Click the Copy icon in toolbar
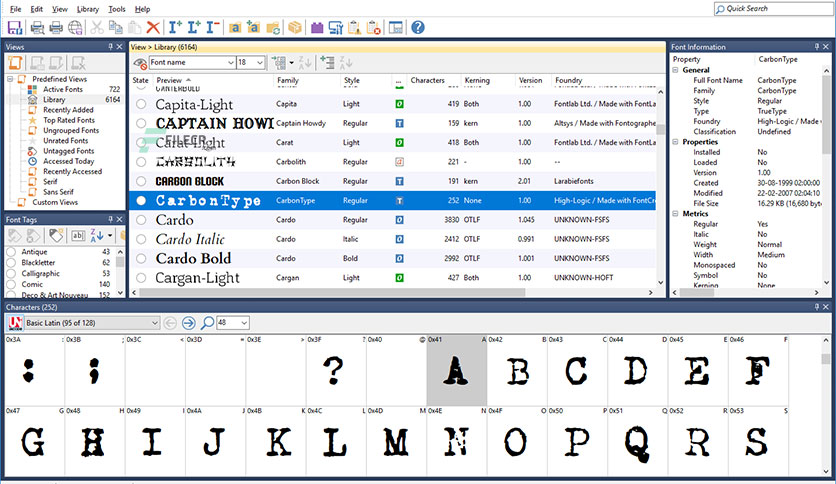Viewport: 836px width, 484px height. click(x=115, y=28)
